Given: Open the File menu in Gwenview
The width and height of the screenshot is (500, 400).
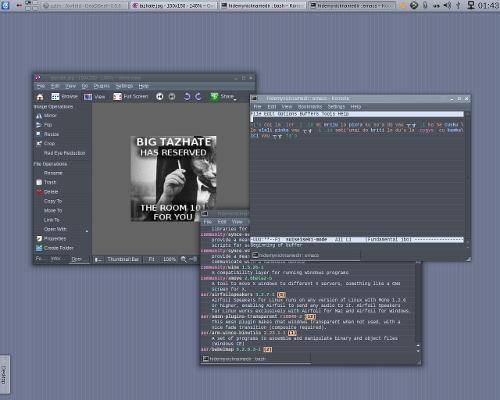Looking at the screenshot, I should (41, 86).
